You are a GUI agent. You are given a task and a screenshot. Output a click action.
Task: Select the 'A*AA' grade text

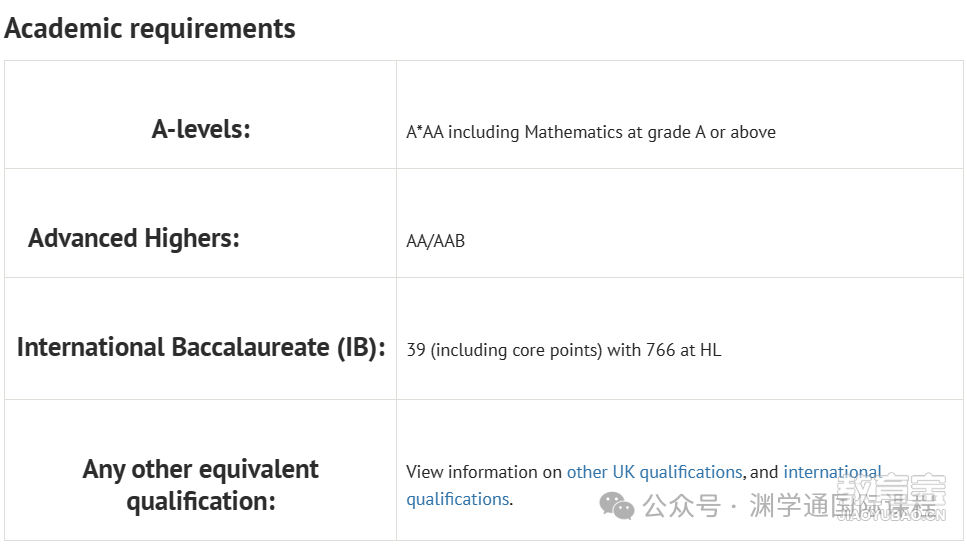click(x=425, y=132)
